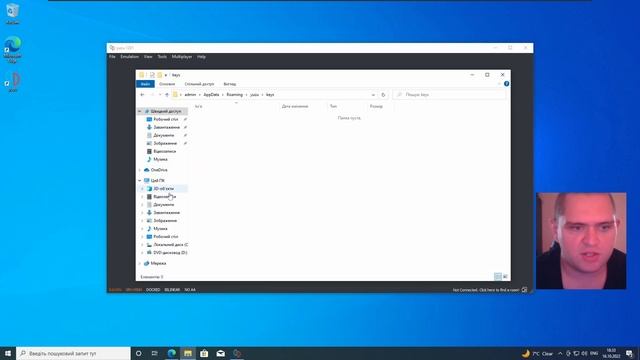Toggle DOCKED mode in yuzu status bar
The image size is (640, 360).
click(153, 290)
